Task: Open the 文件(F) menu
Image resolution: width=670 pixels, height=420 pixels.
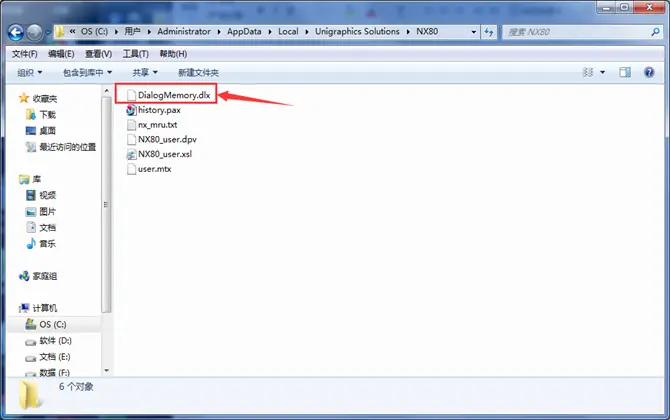Action: click(x=24, y=54)
